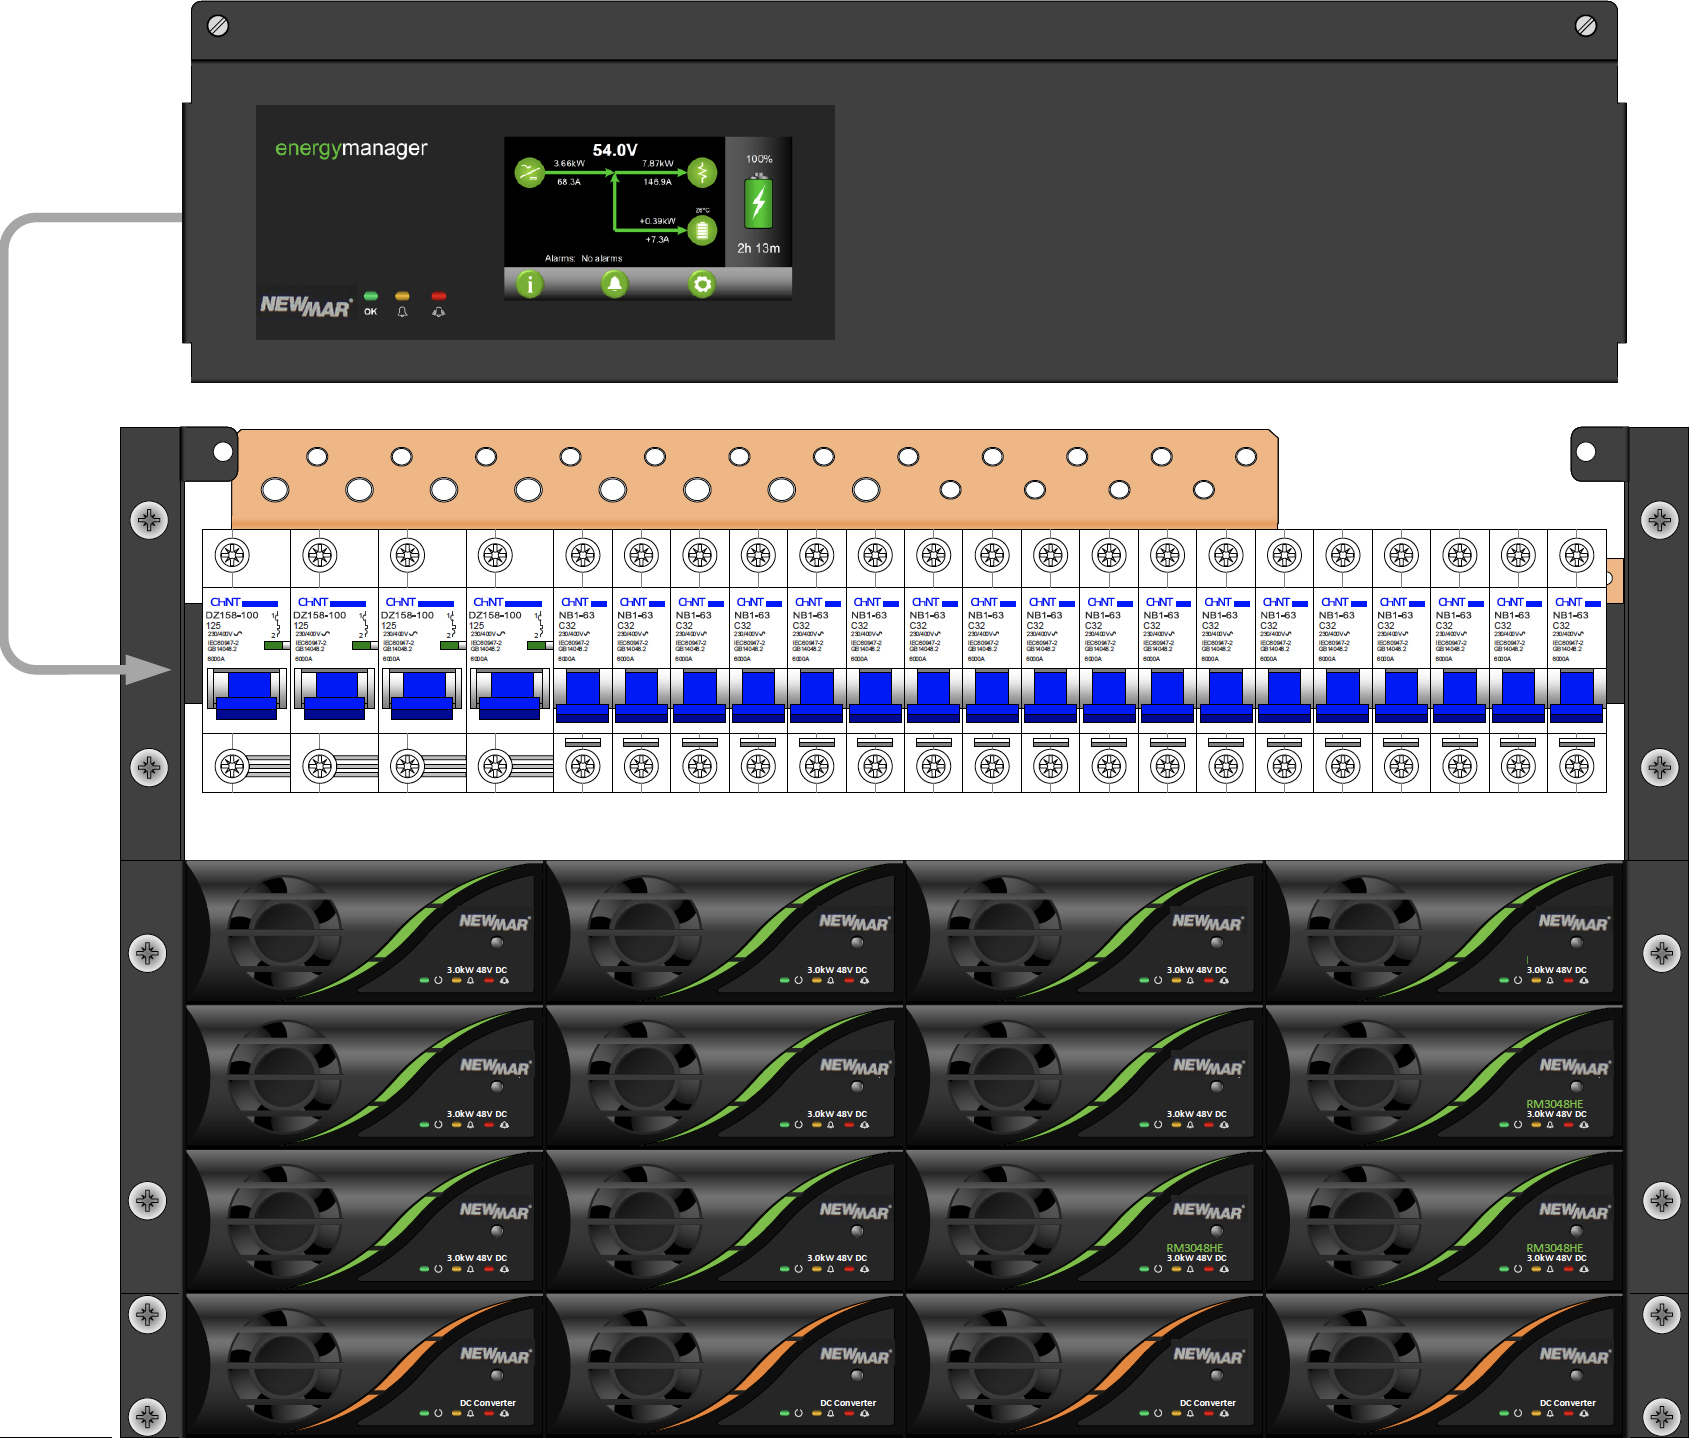This screenshot has width=1690, height=1439.
Task: Toggle the second DZ158-100 breaker from the left
Action: coord(334,695)
